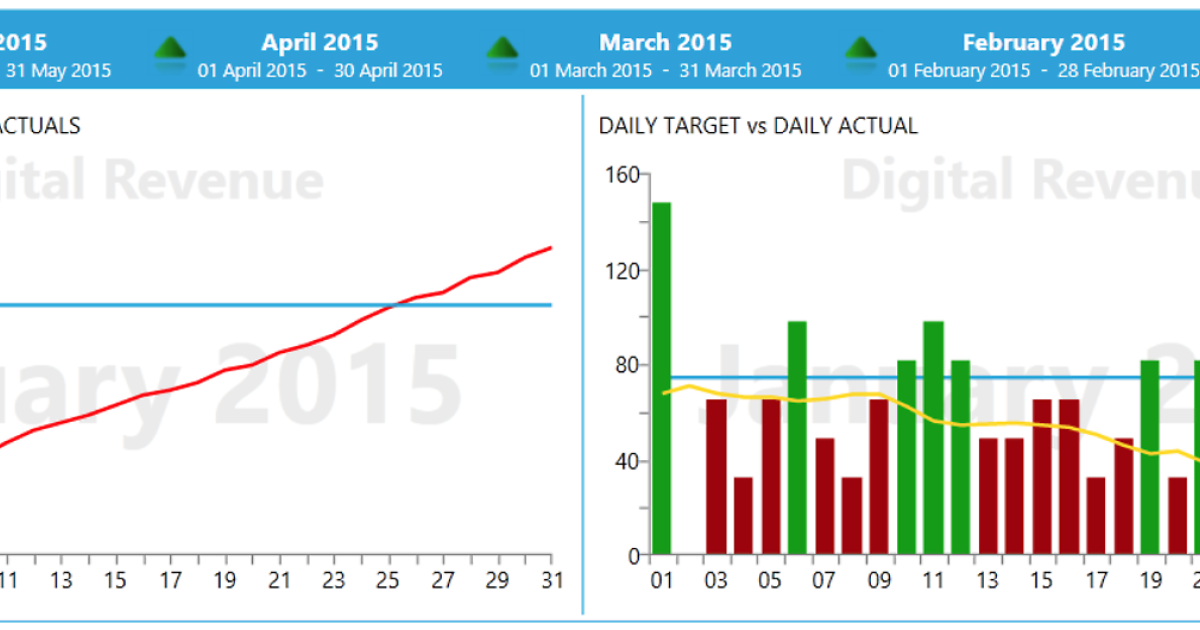Click green bar for day 11
Viewport: 1200px width, 630px height.
click(x=933, y=438)
